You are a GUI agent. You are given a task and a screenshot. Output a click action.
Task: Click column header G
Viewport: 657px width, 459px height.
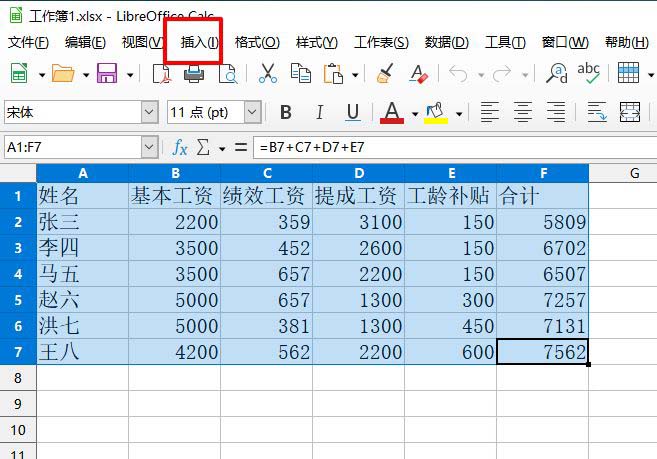(x=633, y=173)
